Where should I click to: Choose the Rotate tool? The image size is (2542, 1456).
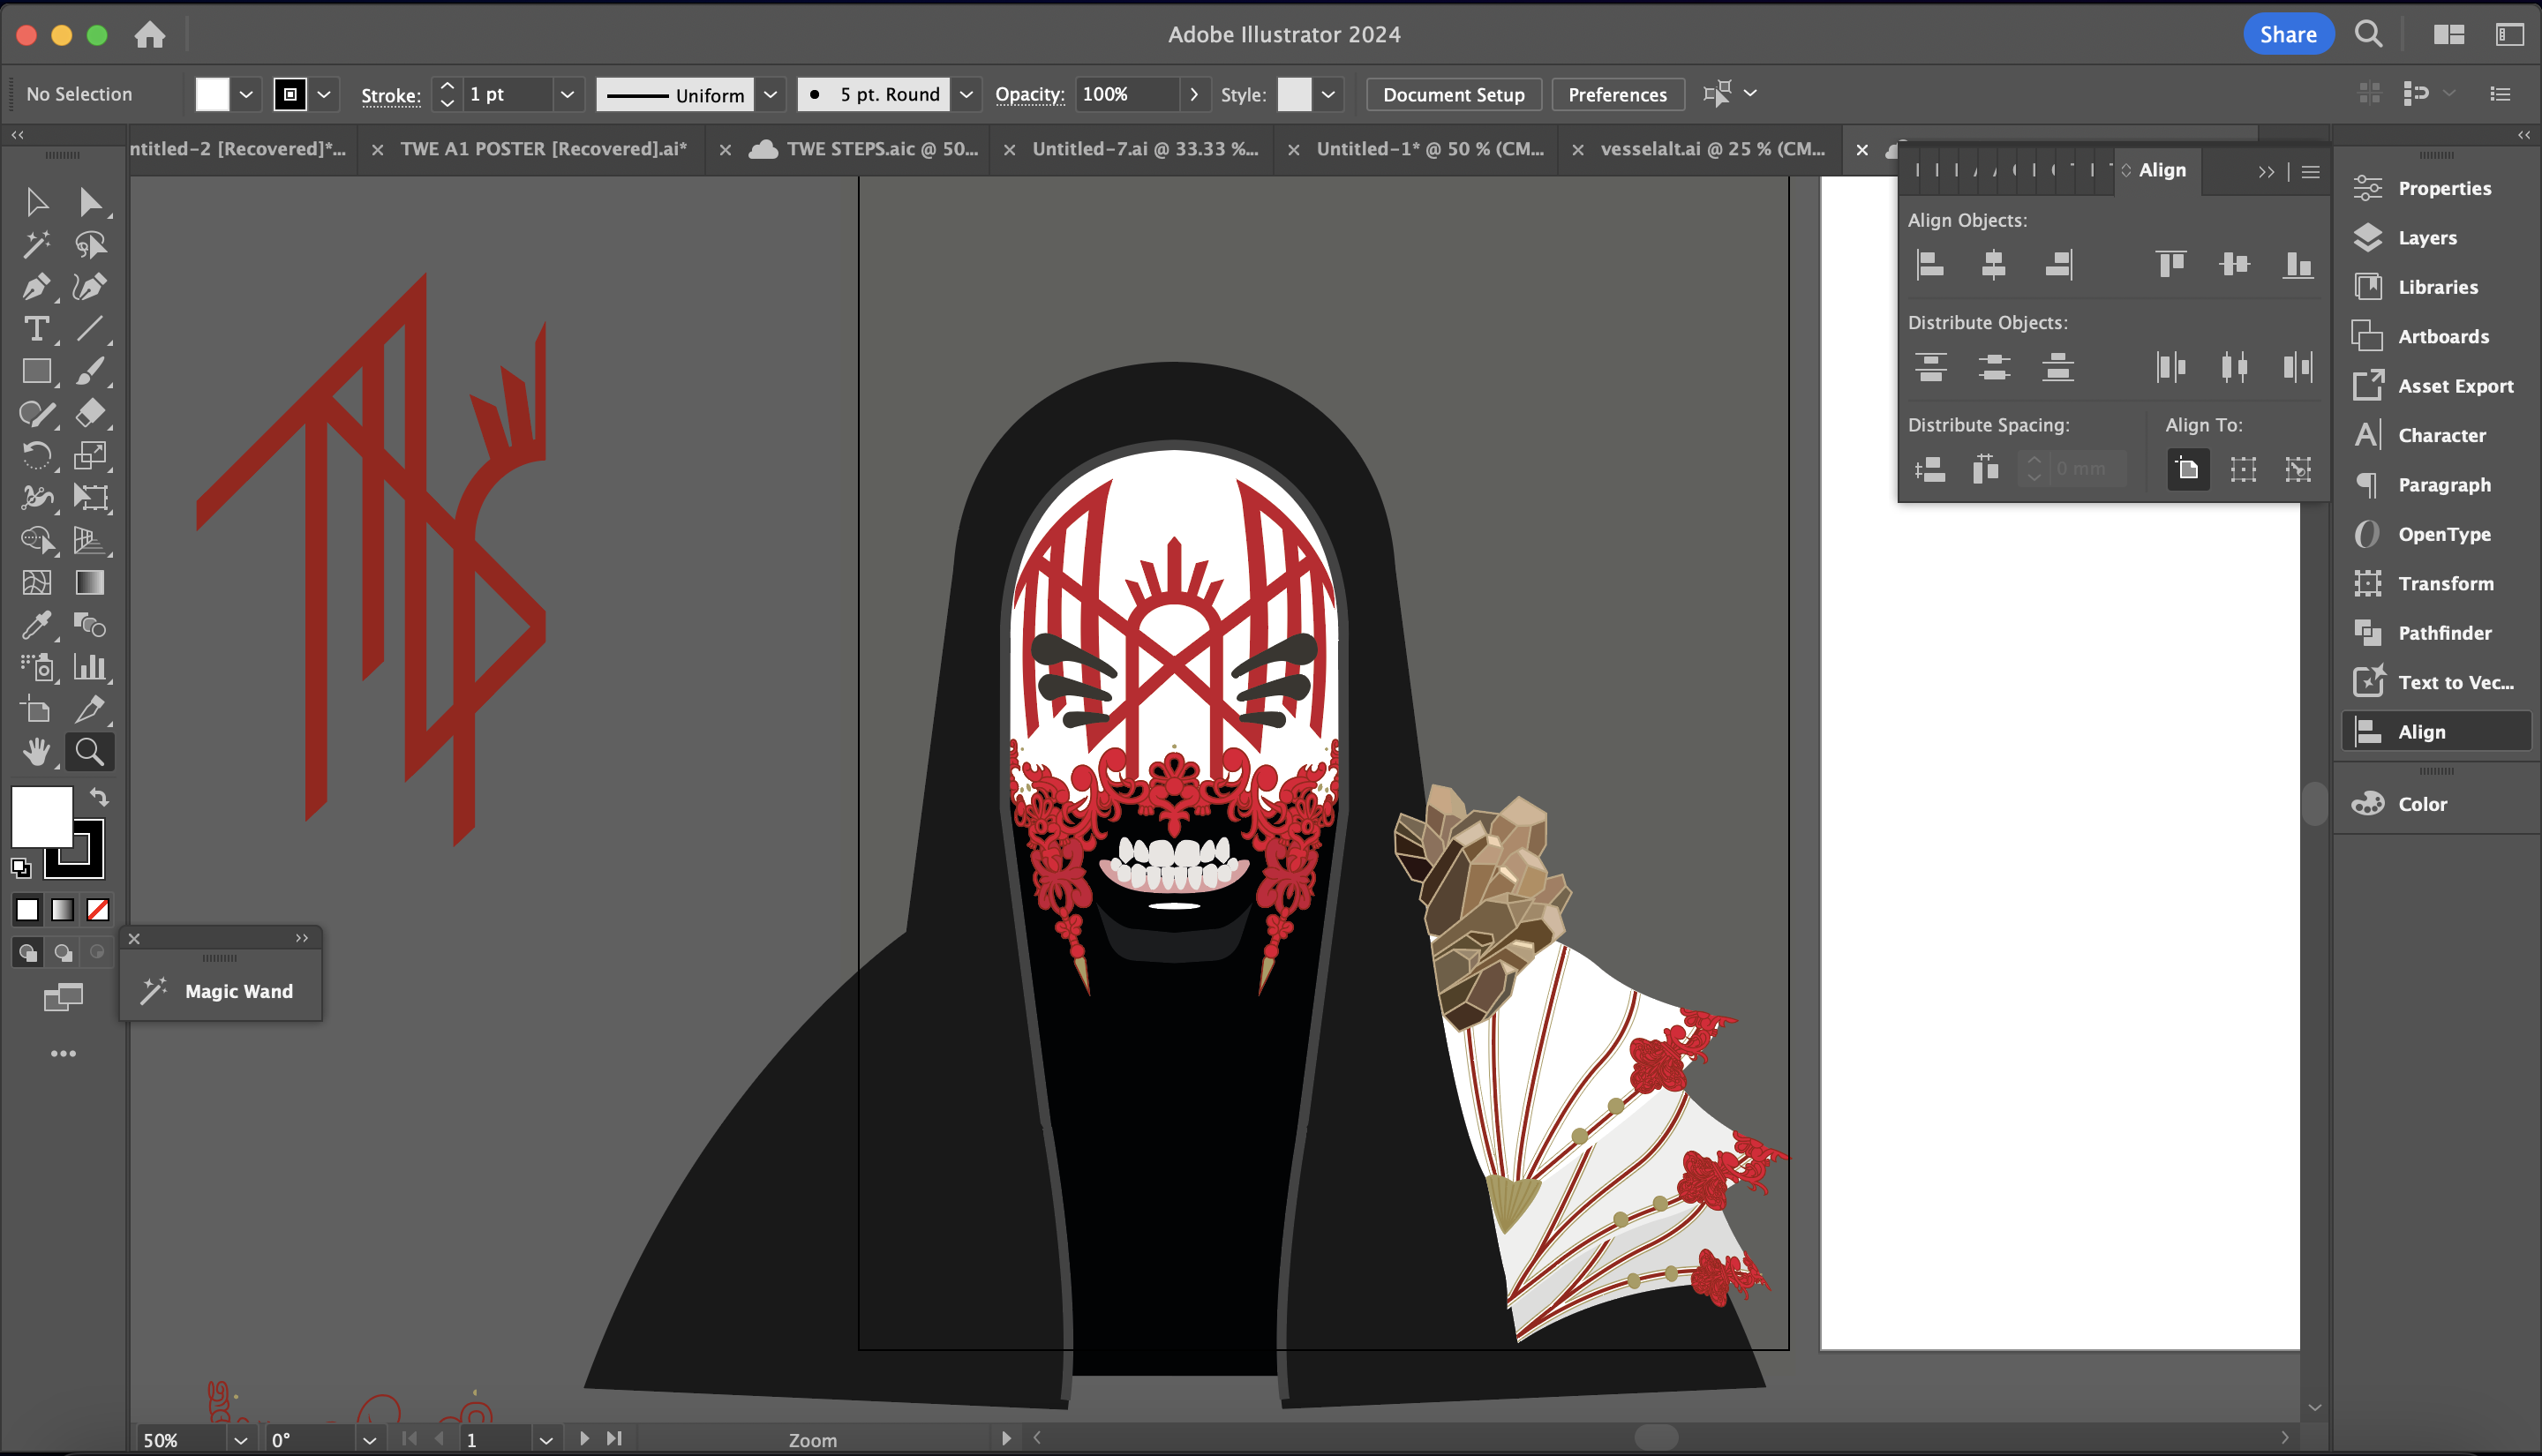pos(36,456)
